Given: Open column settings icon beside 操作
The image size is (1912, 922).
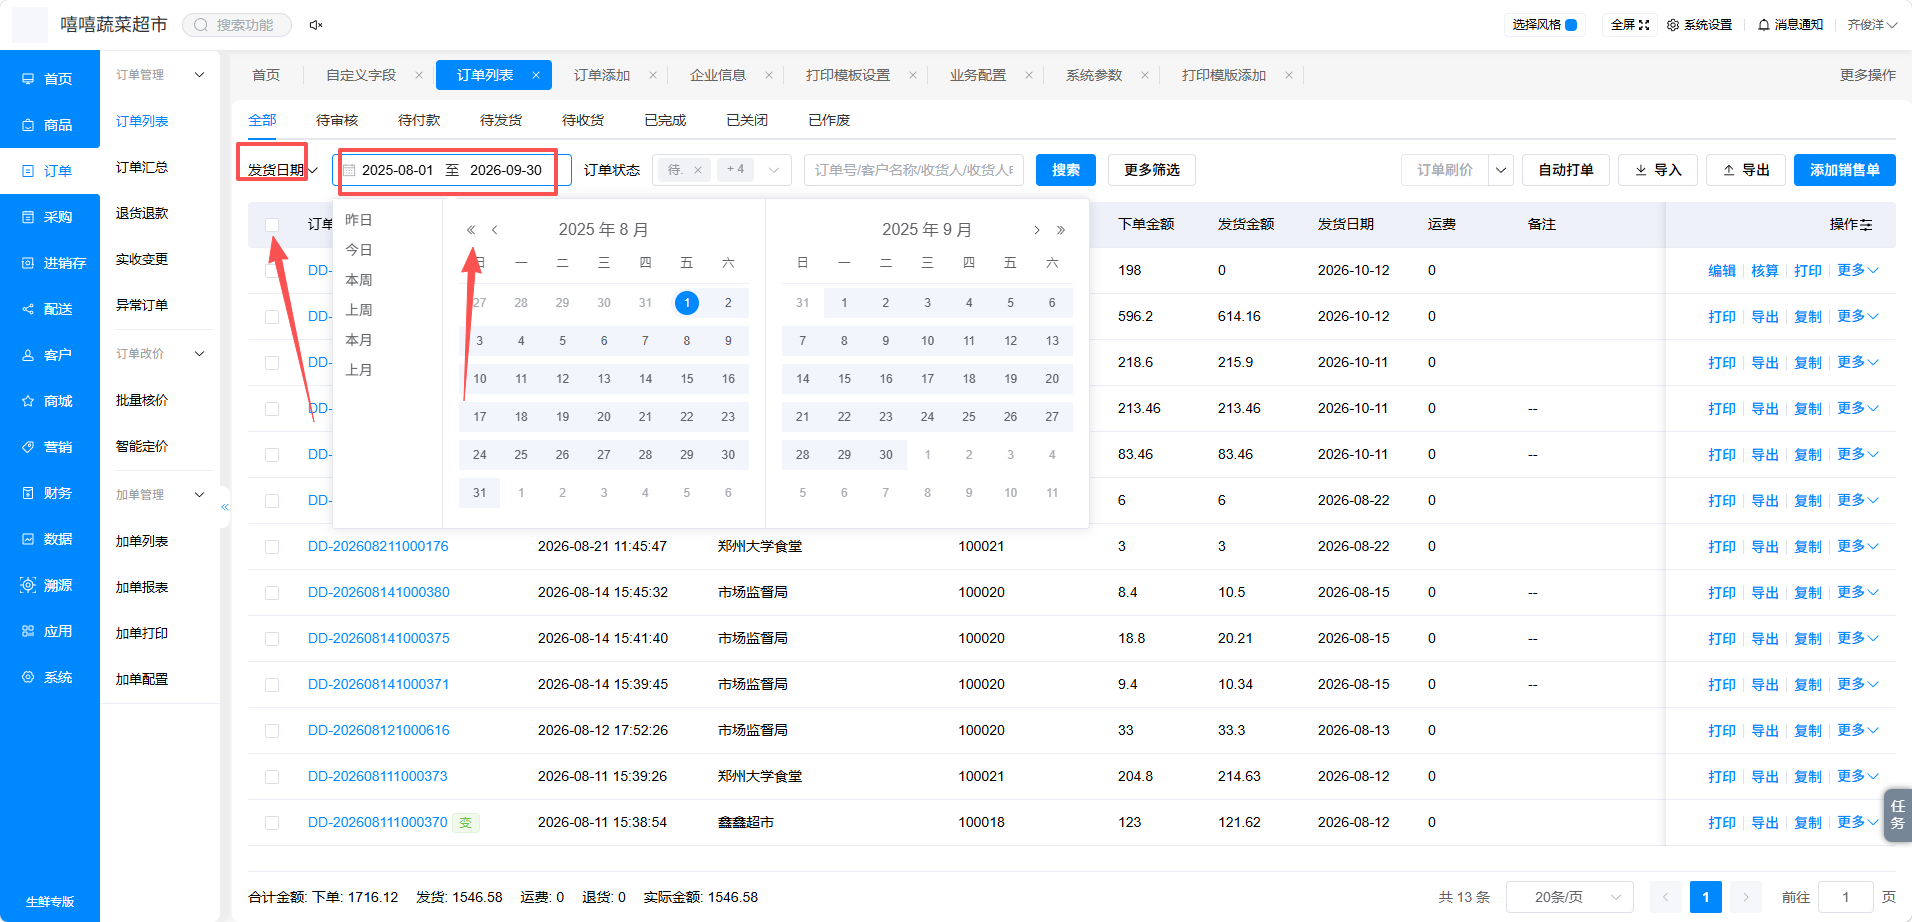Looking at the screenshot, I should click(x=1866, y=225).
